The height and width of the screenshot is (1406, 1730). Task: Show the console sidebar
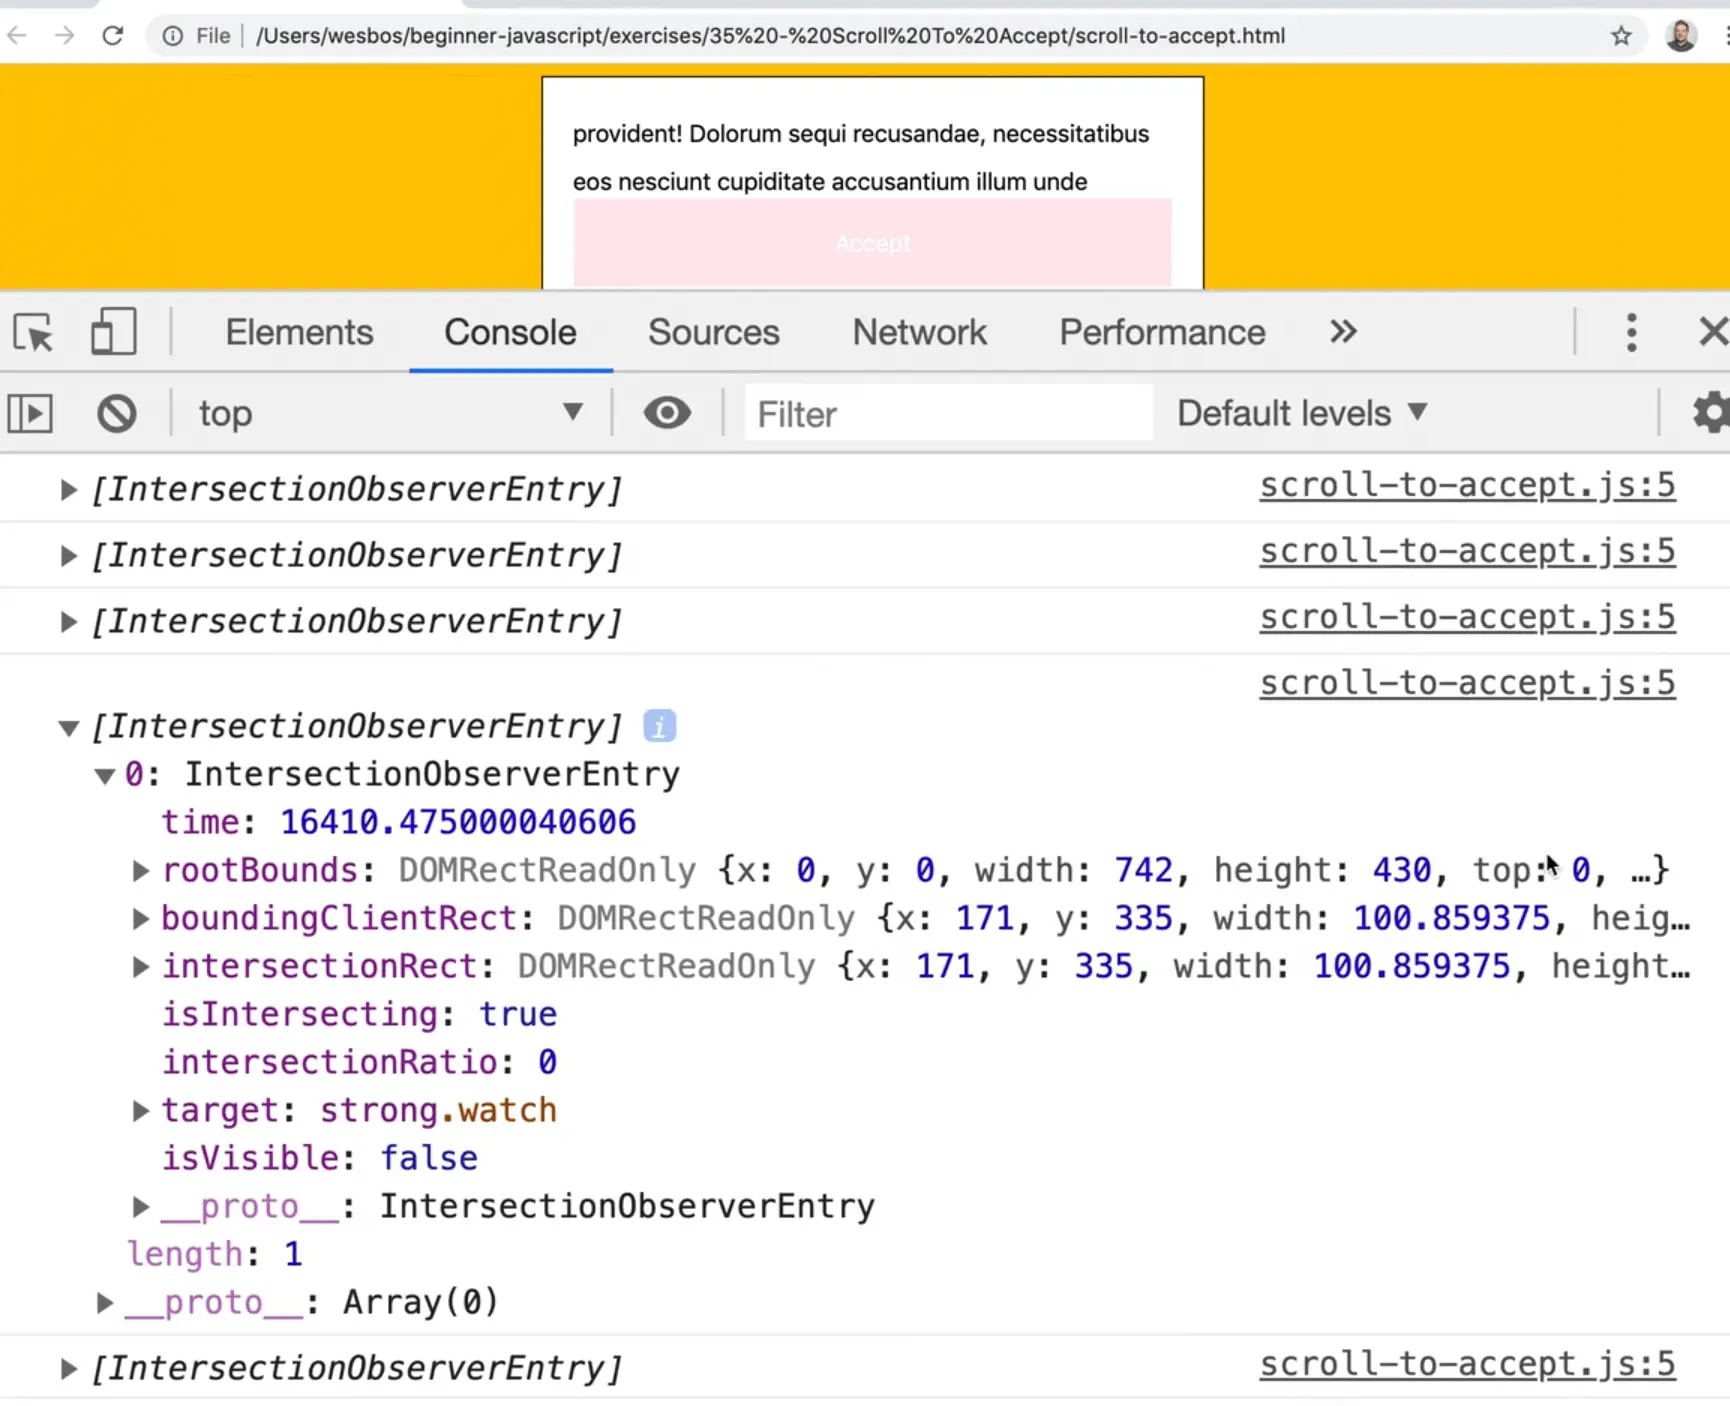[x=31, y=413]
